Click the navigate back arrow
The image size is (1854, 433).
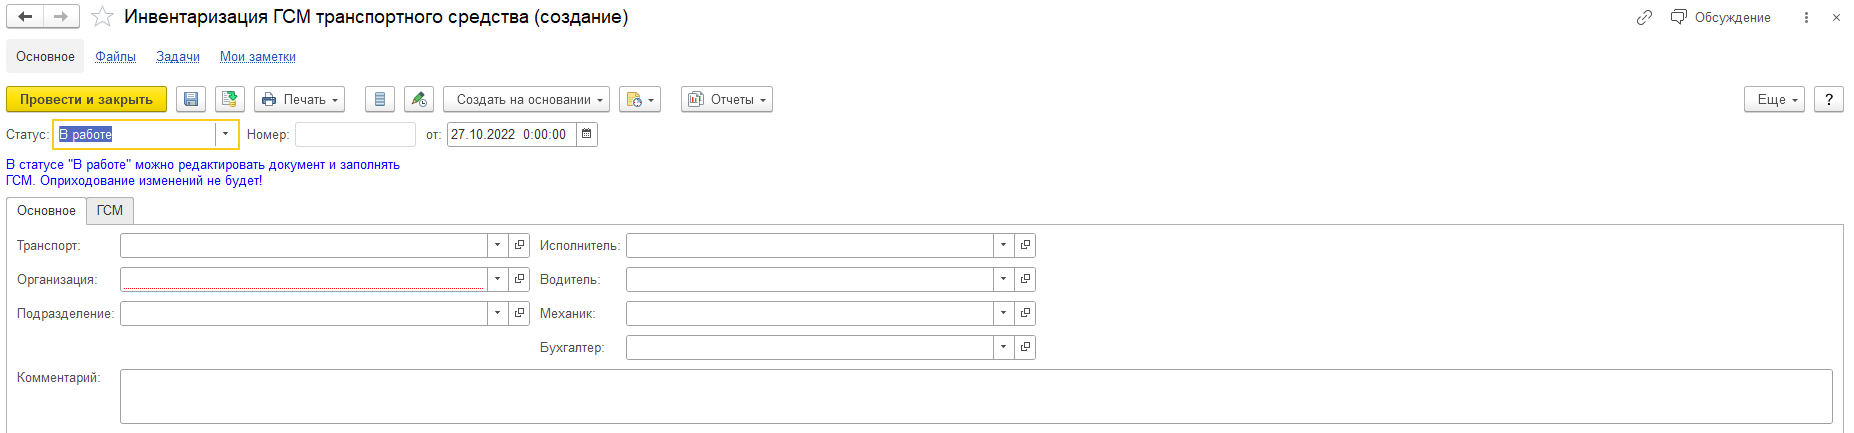point(25,17)
